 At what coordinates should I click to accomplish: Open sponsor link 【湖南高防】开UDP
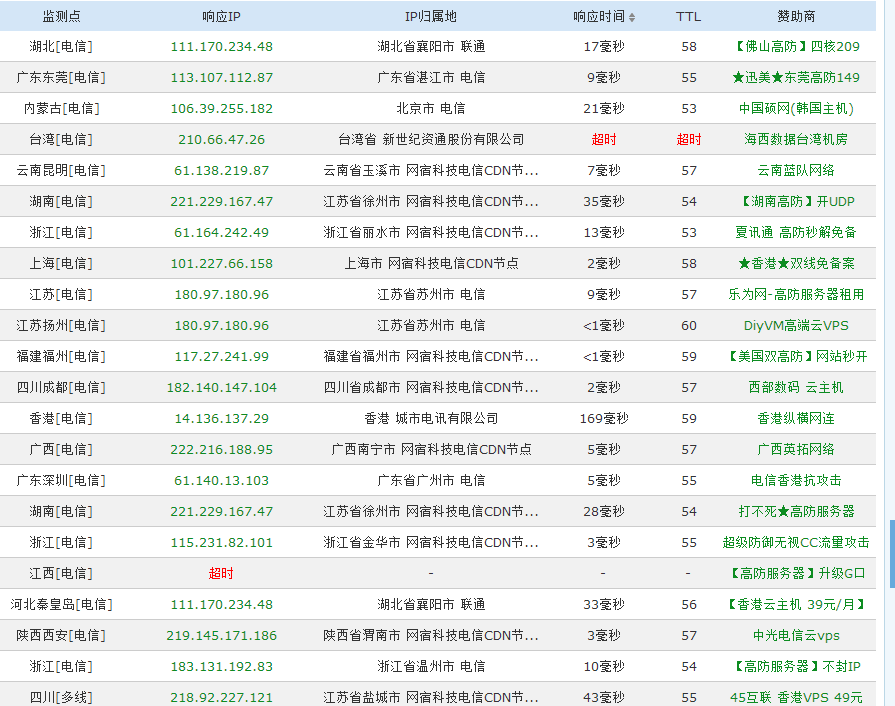(x=796, y=201)
